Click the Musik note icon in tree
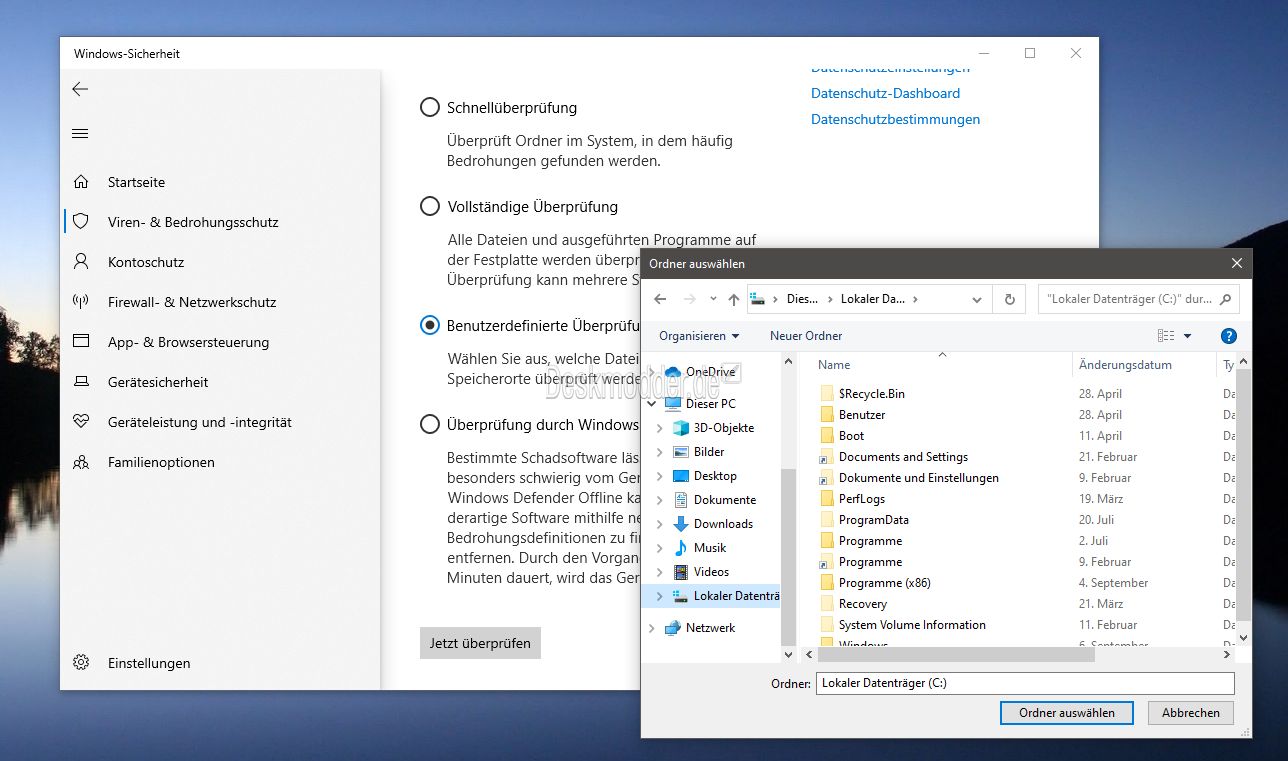 [x=681, y=548]
